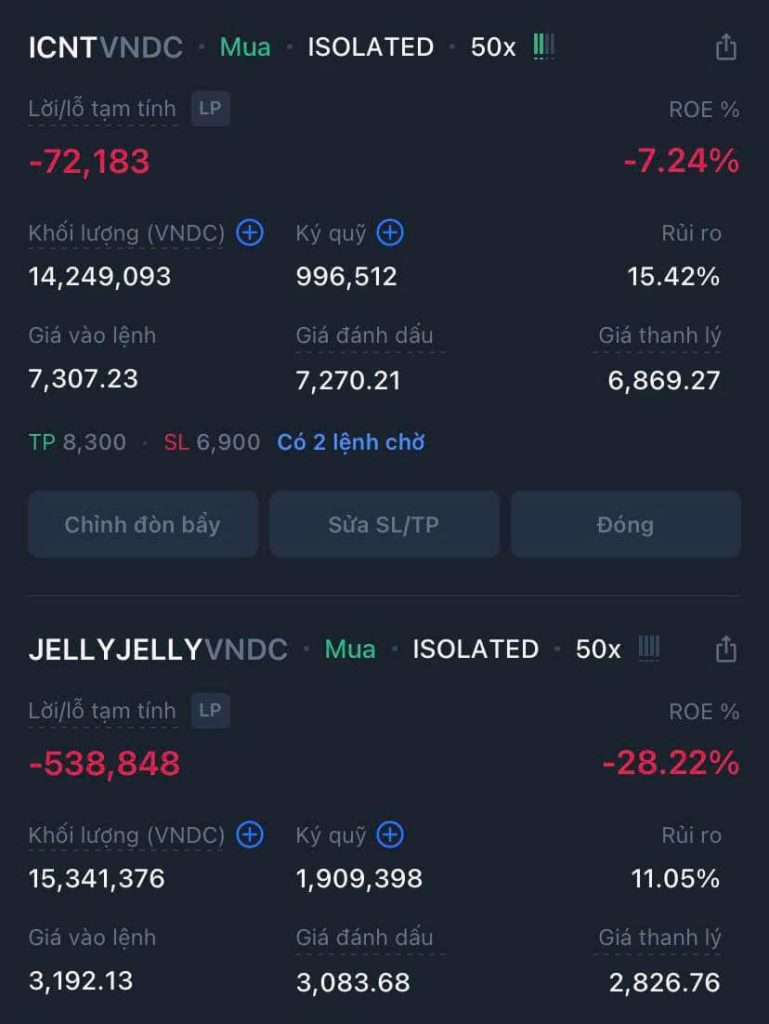The image size is (769, 1024).
Task: Add margin to JELLYJELLY position plus icon
Action: click(390, 835)
